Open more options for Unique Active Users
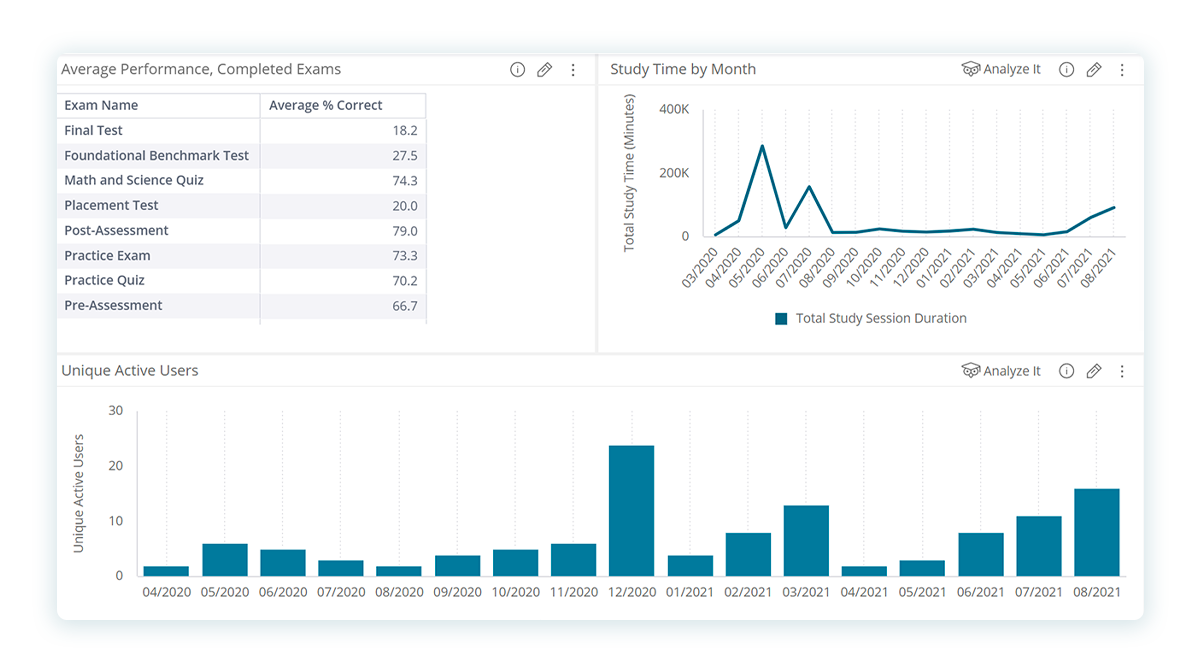The image size is (1200, 672). (x=1122, y=371)
